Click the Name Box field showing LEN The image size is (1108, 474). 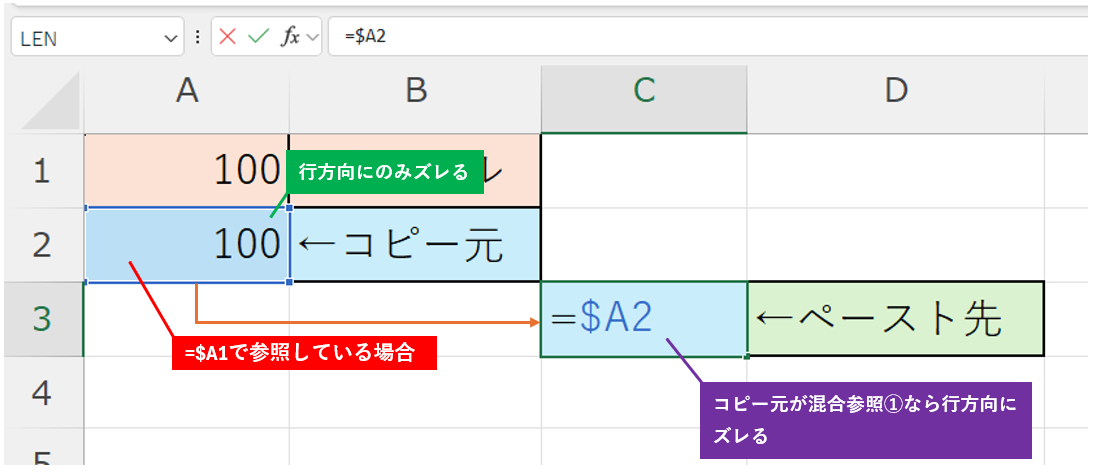[x=85, y=38]
